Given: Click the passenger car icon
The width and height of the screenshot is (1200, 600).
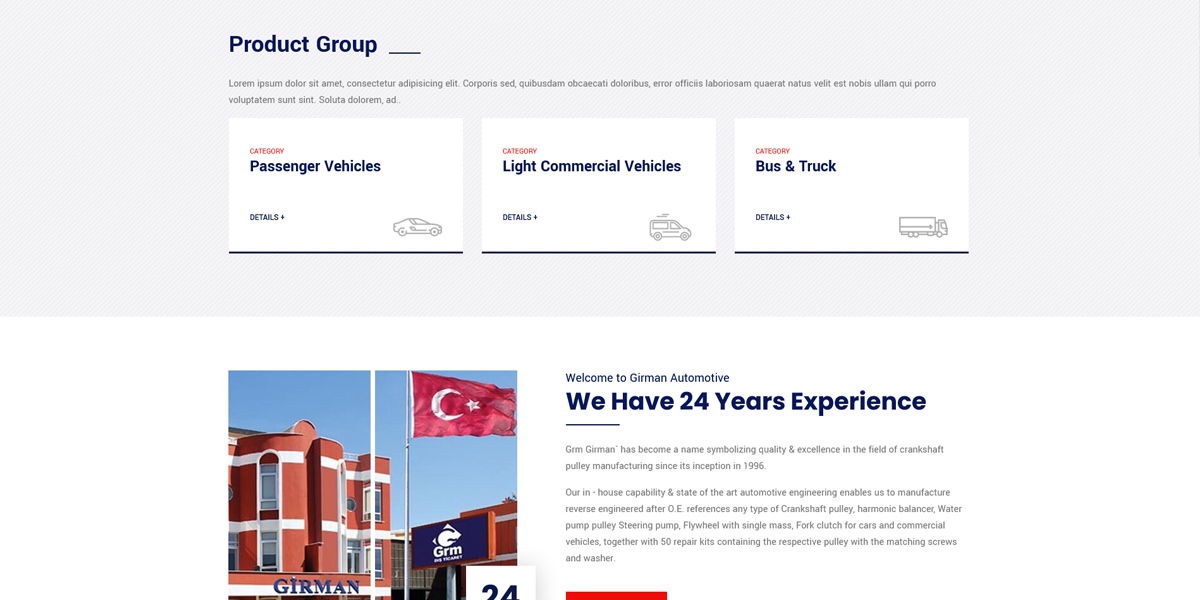Looking at the screenshot, I should [417, 227].
